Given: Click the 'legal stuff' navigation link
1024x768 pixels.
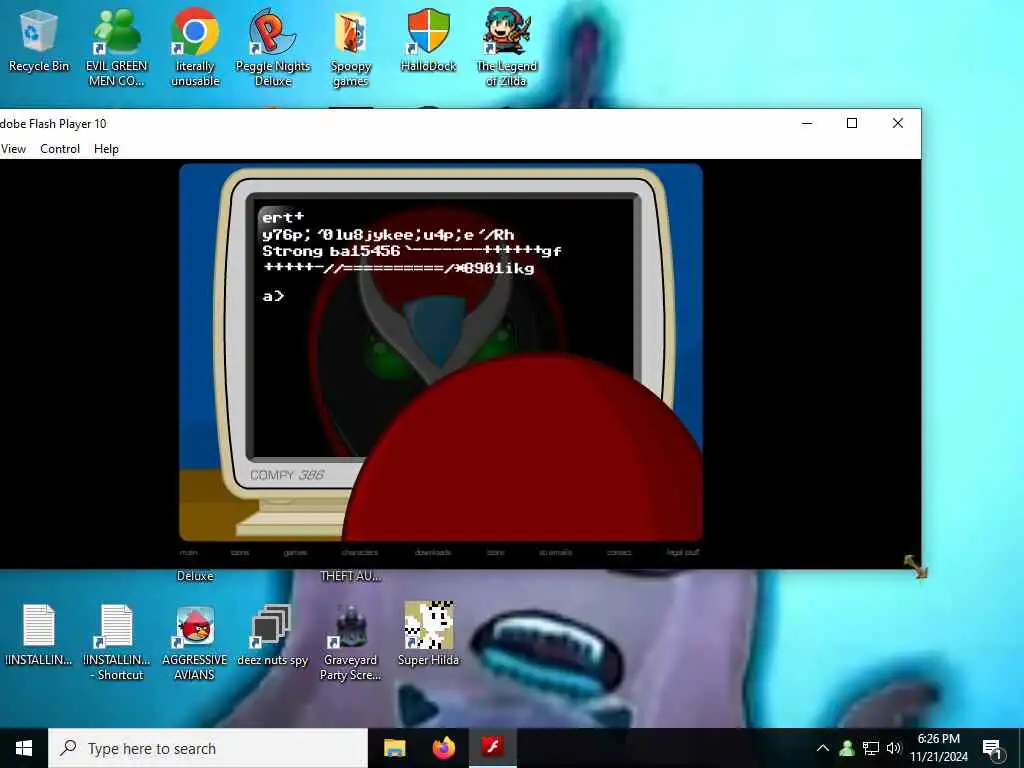Looking at the screenshot, I should click(x=683, y=552).
